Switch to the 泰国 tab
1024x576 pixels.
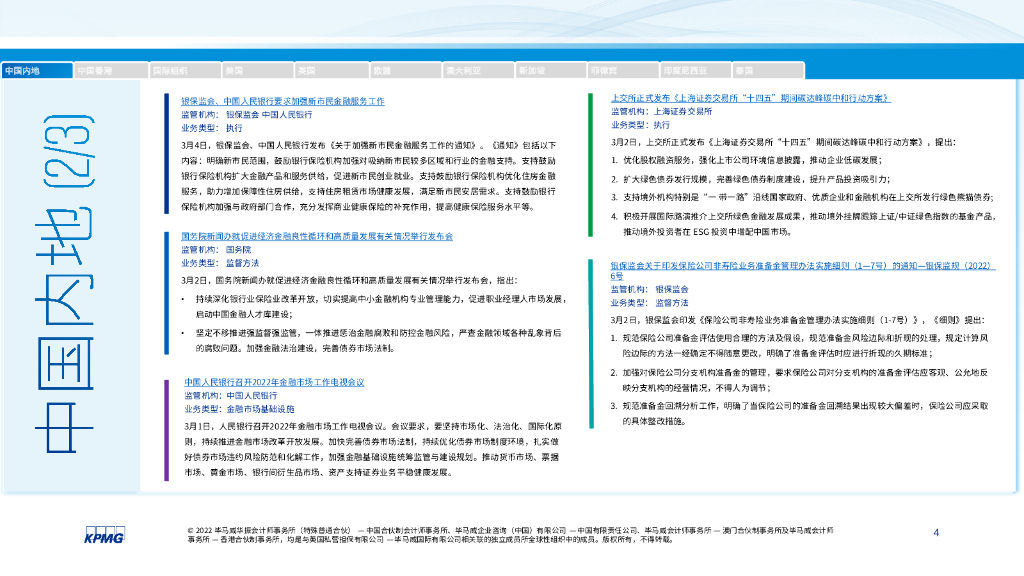coord(769,71)
